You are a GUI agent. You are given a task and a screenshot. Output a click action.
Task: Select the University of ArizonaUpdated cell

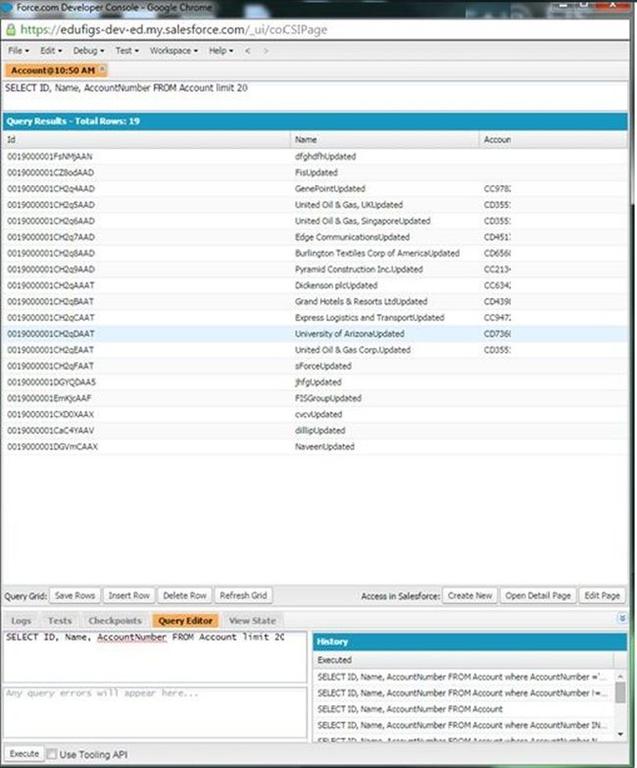pyautogui.click(x=385, y=334)
